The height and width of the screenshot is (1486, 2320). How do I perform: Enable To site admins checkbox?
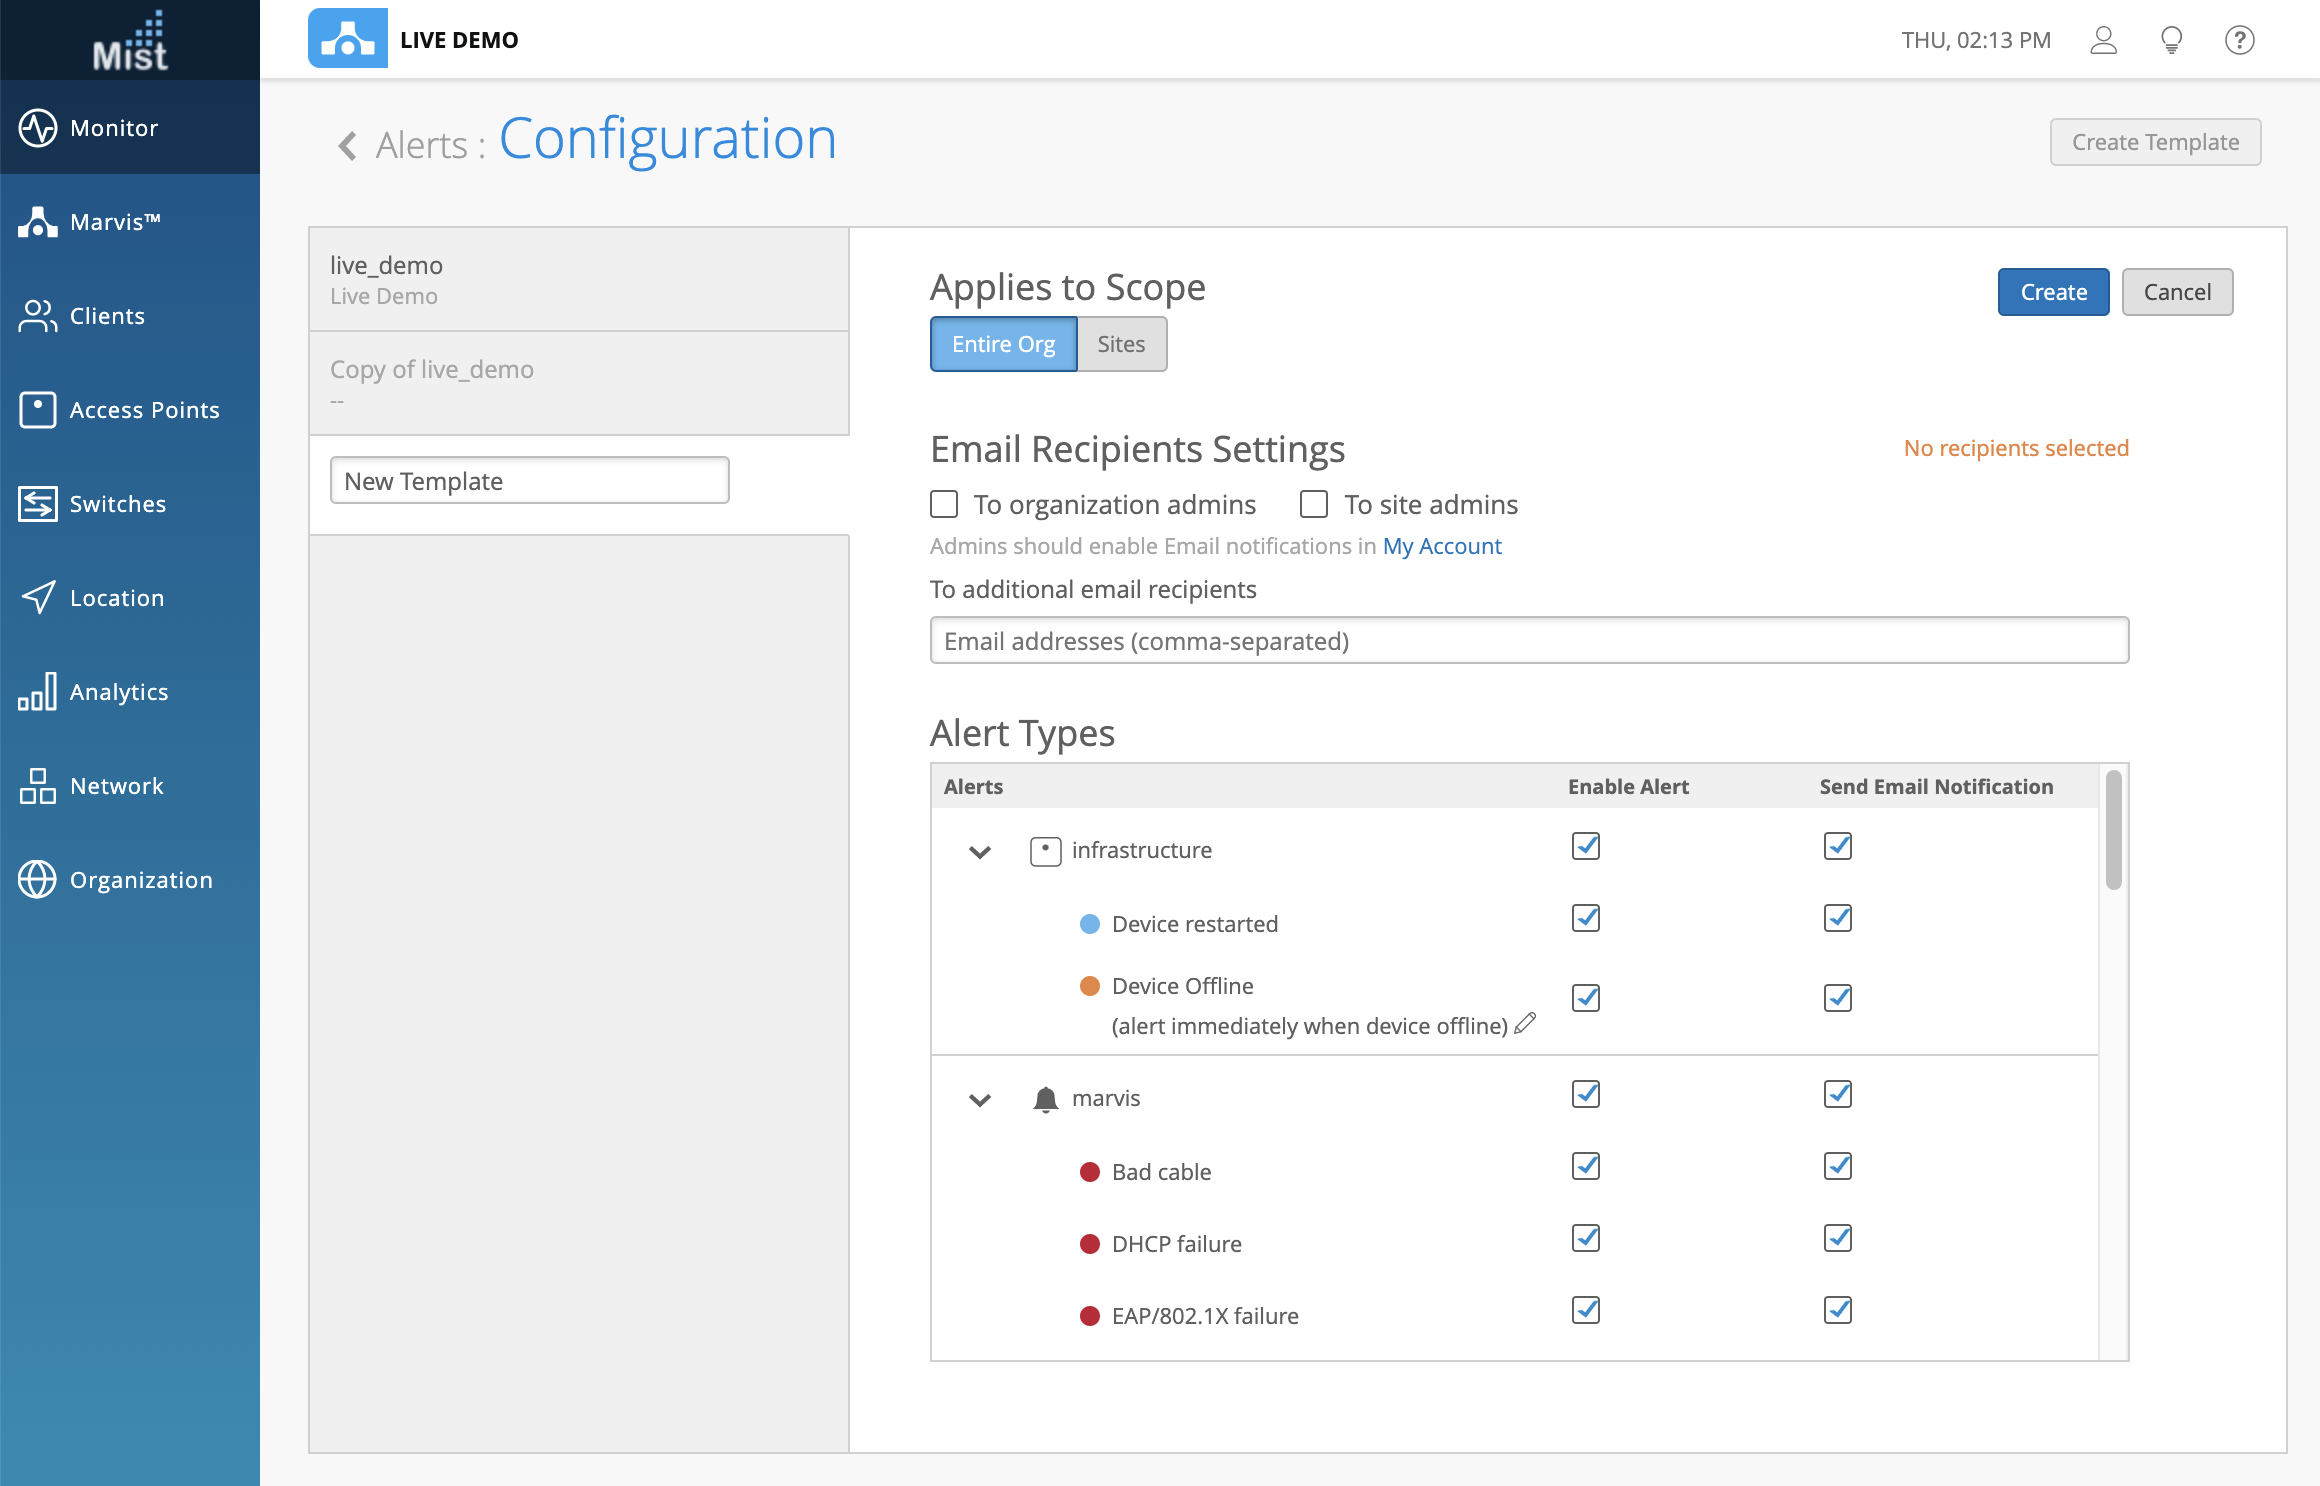pyautogui.click(x=1314, y=504)
